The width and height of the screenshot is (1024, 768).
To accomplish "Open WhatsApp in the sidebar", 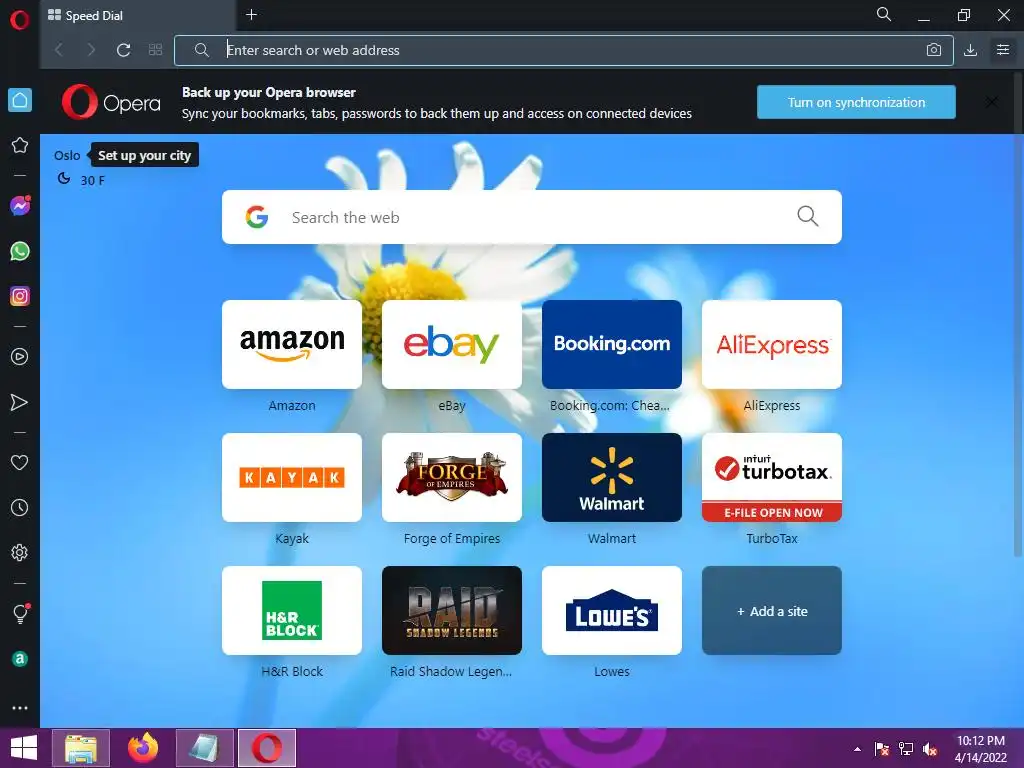I will 20,251.
